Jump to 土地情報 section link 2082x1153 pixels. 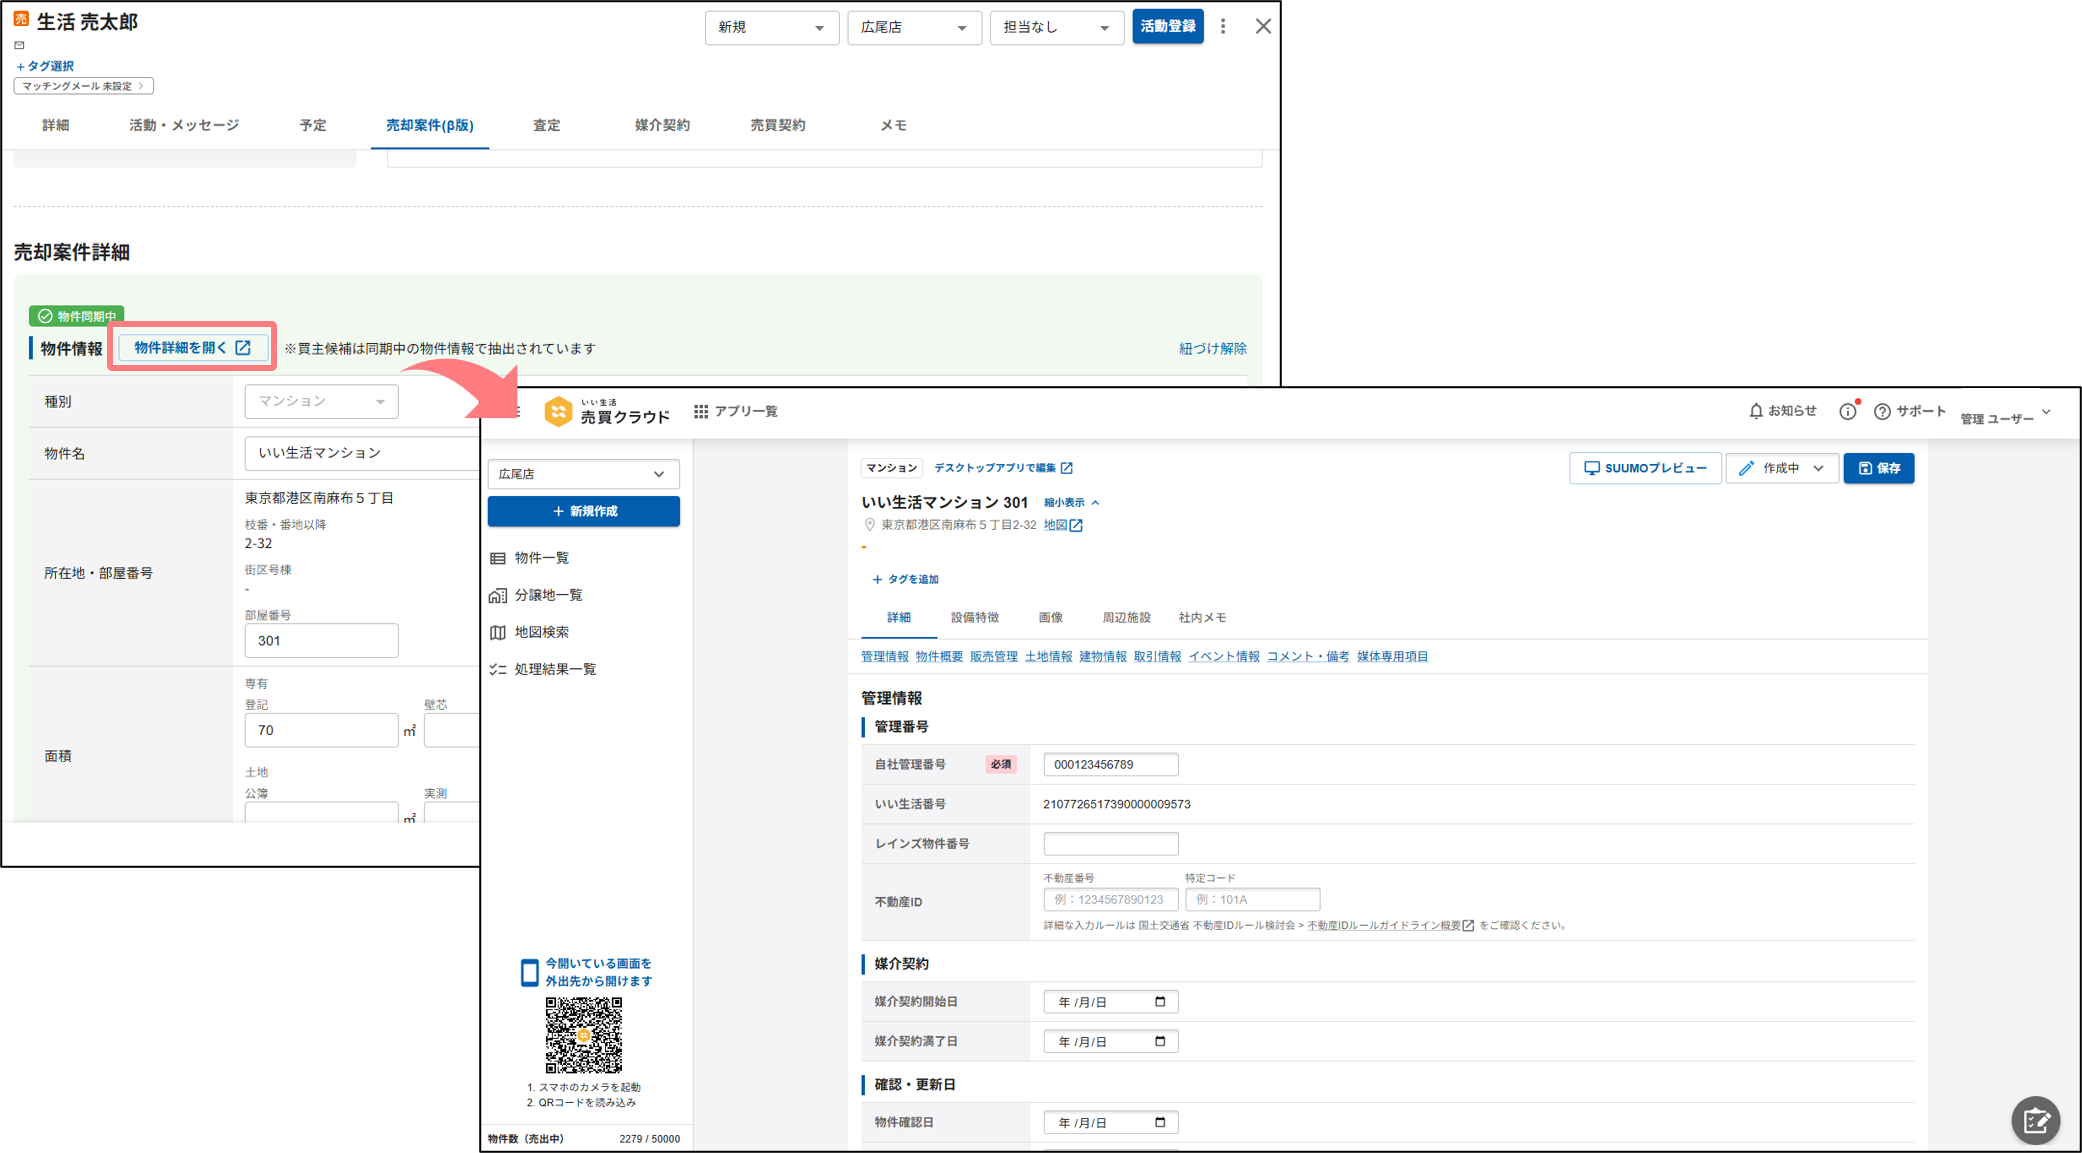pyautogui.click(x=1048, y=657)
